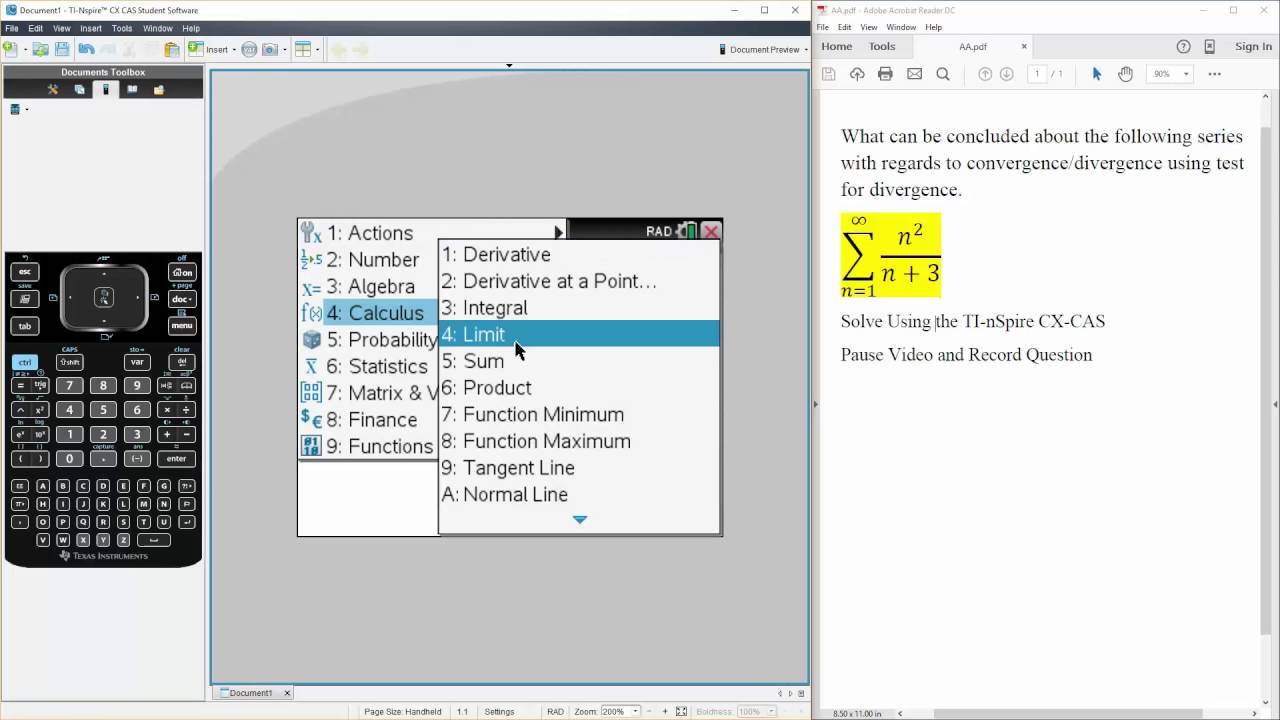Choose the hand pan tool in Acrobat
The height and width of the screenshot is (720, 1280).
pos(1126,74)
